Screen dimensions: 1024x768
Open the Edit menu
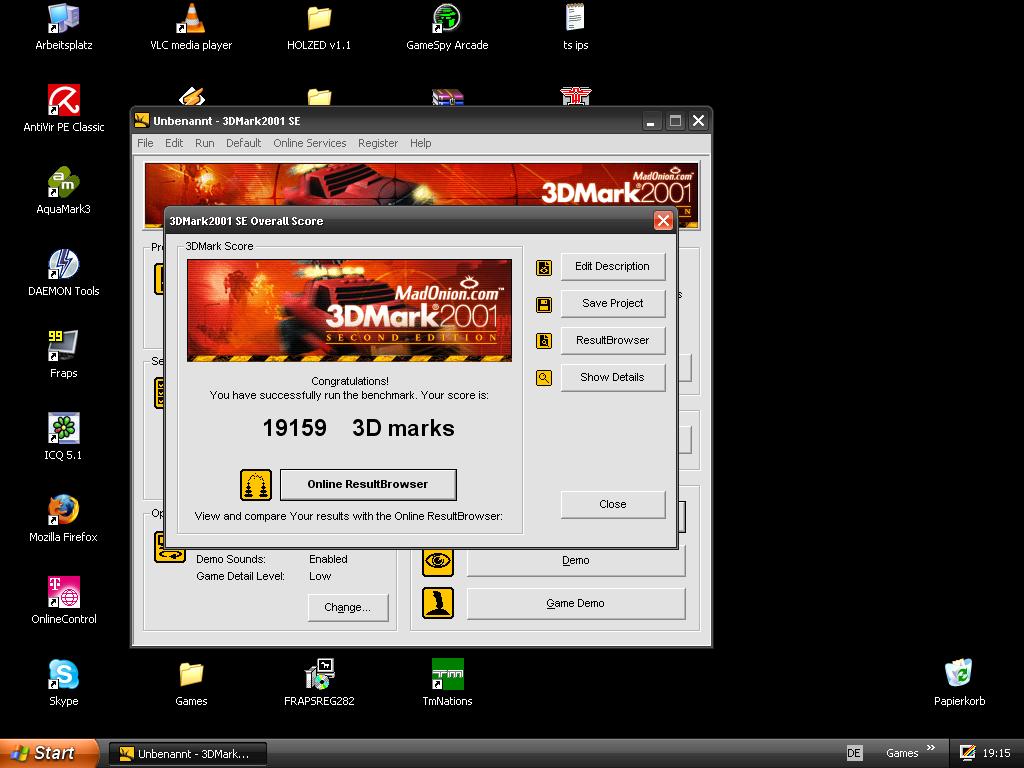pyautogui.click(x=174, y=143)
